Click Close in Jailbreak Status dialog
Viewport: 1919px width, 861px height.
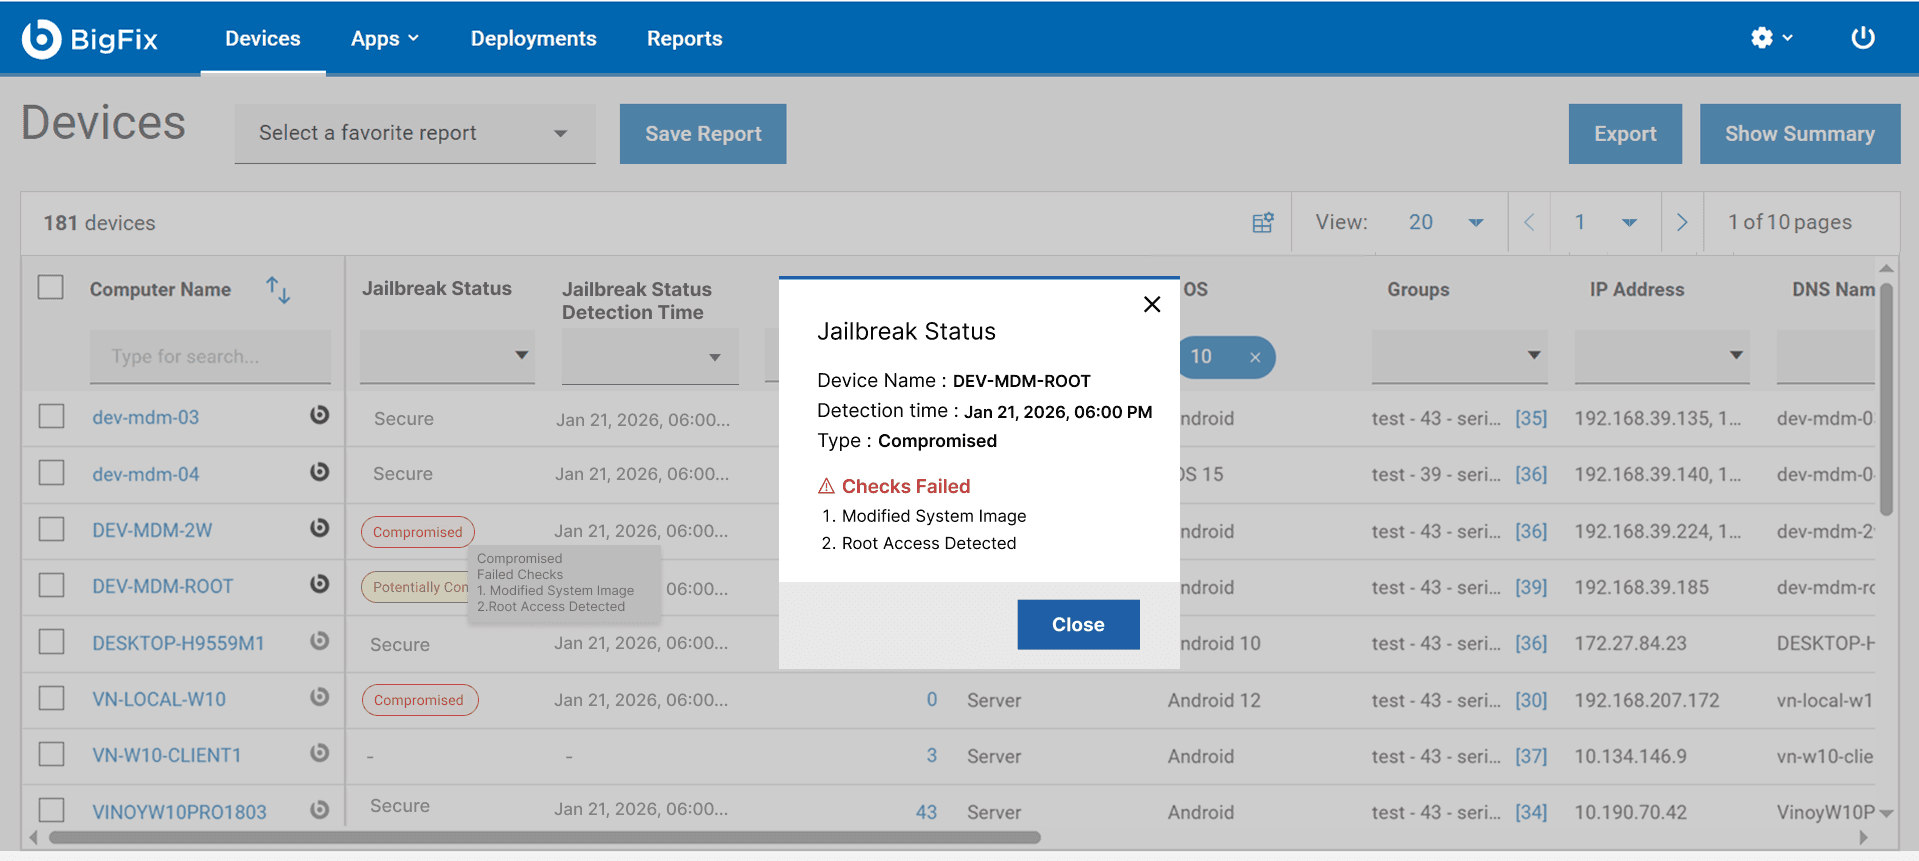pos(1078,624)
